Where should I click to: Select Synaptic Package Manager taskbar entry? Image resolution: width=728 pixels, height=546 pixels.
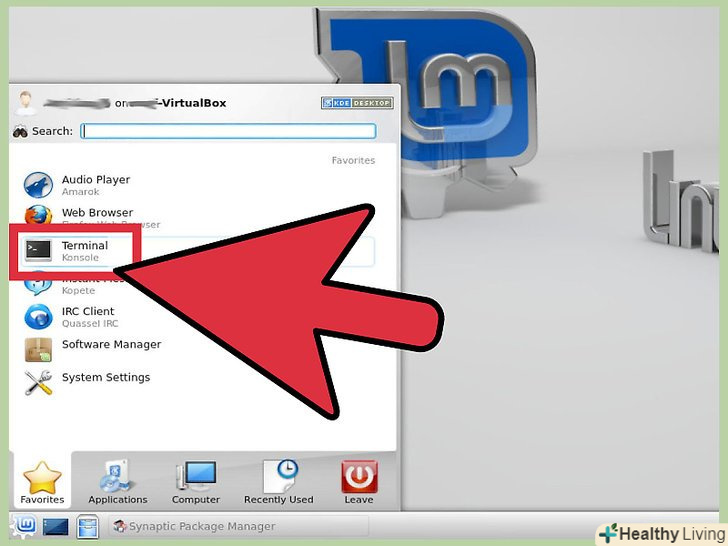[x=239, y=526]
